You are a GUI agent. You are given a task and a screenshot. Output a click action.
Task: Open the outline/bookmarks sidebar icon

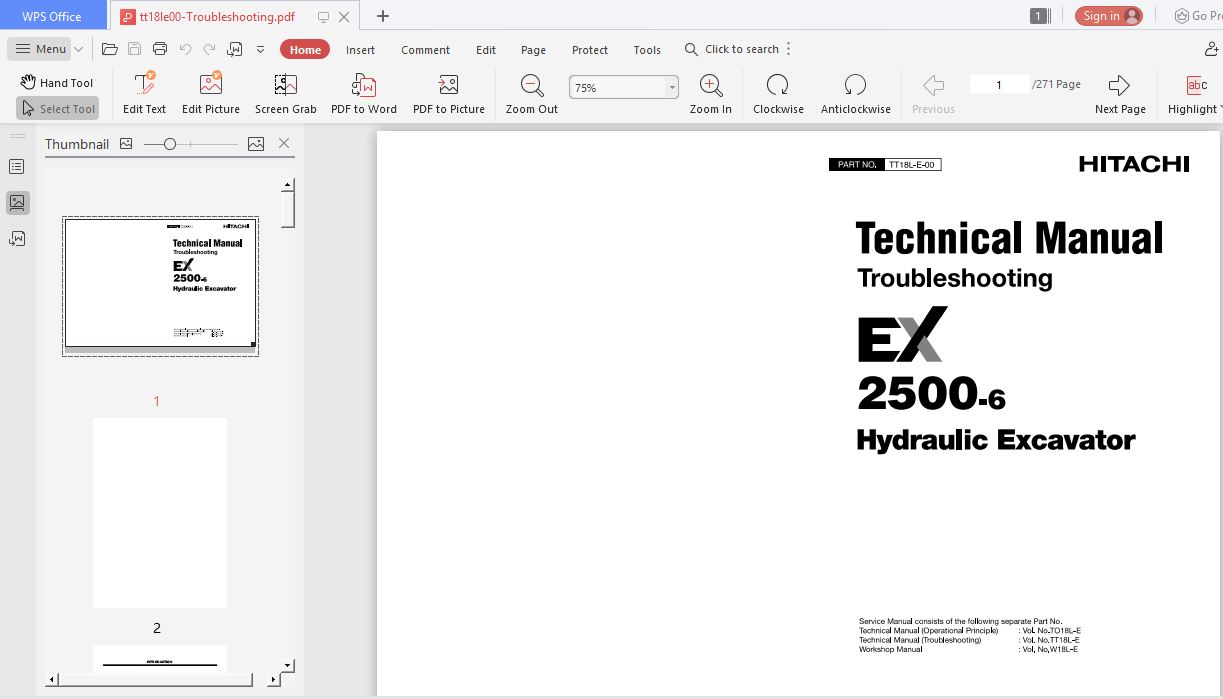(17, 166)
